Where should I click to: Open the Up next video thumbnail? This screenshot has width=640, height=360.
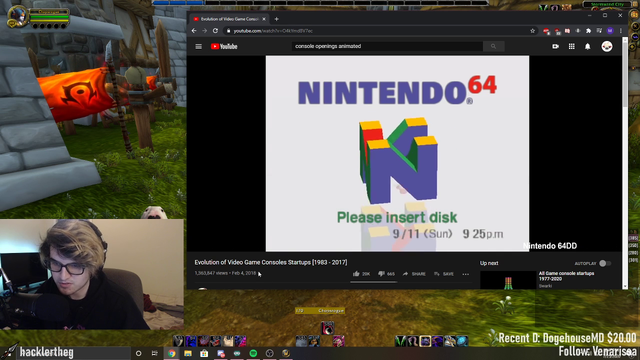coord(508,280)
